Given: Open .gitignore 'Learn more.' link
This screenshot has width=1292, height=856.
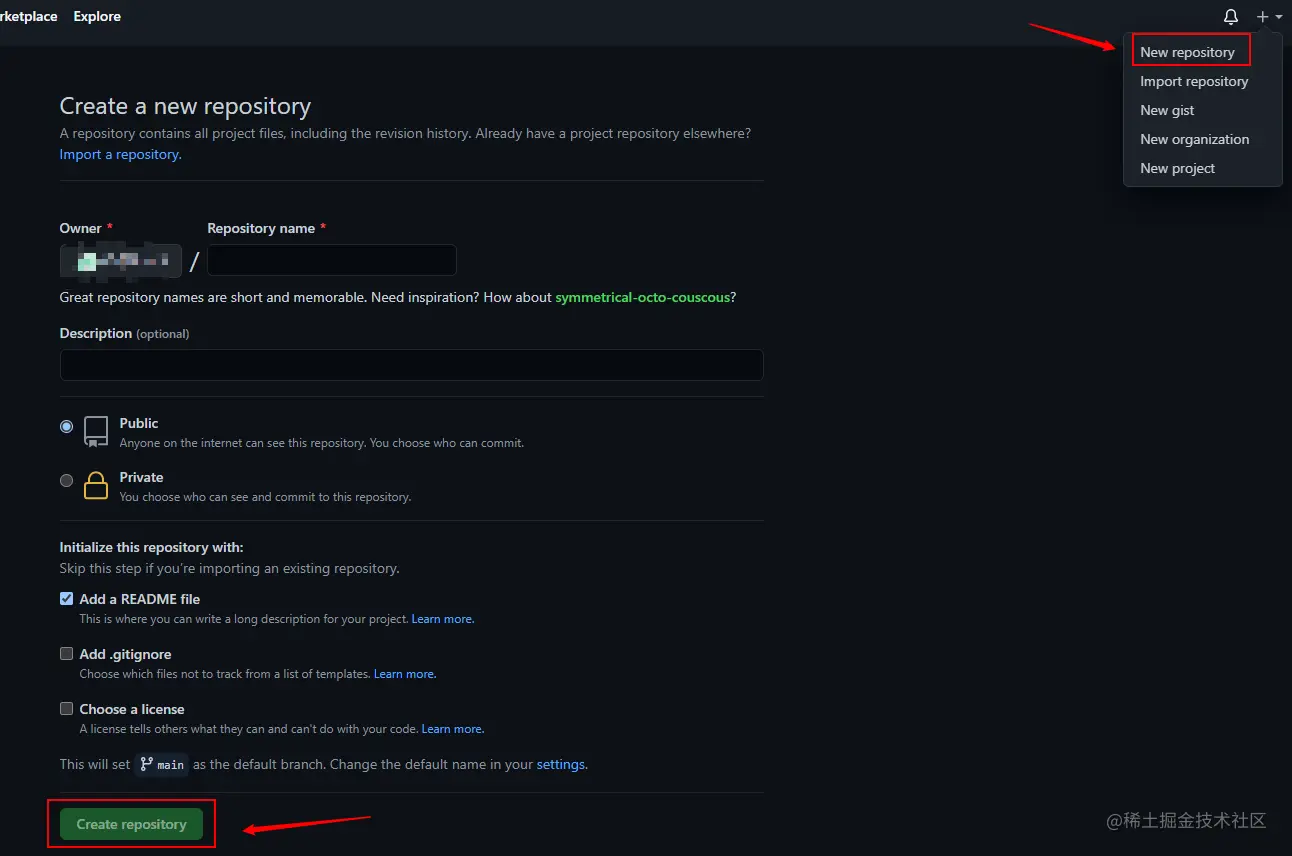Looking at the screenshot, I should coord(405,674).
